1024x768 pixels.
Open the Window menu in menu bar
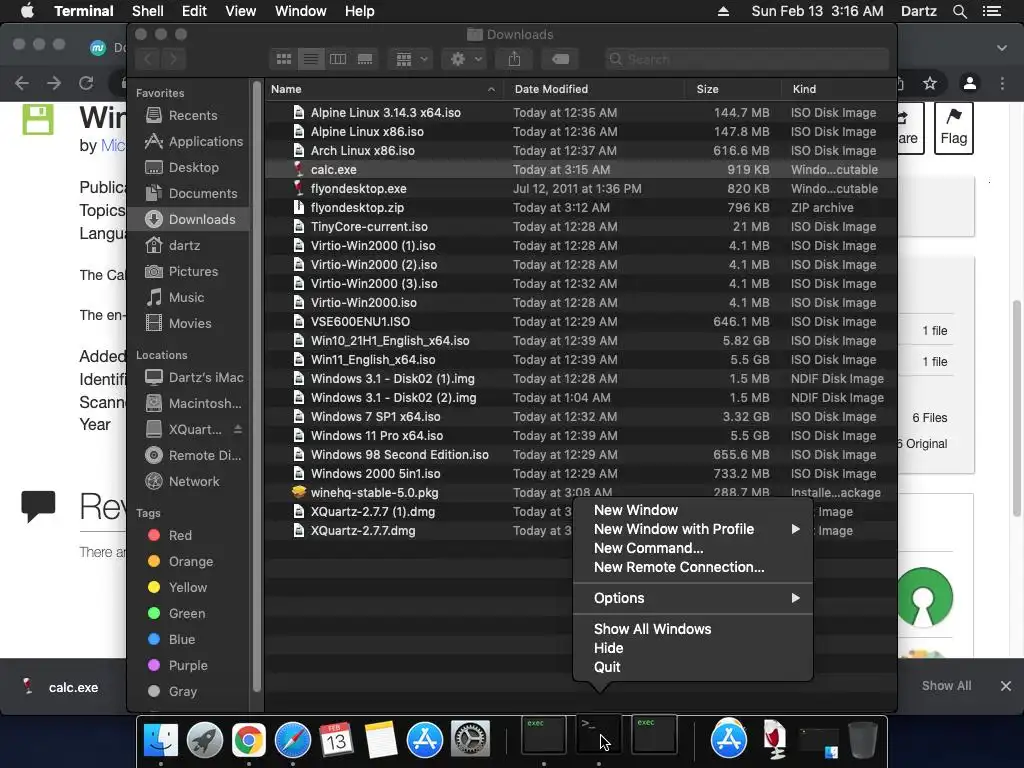click(x=300, y=11)
